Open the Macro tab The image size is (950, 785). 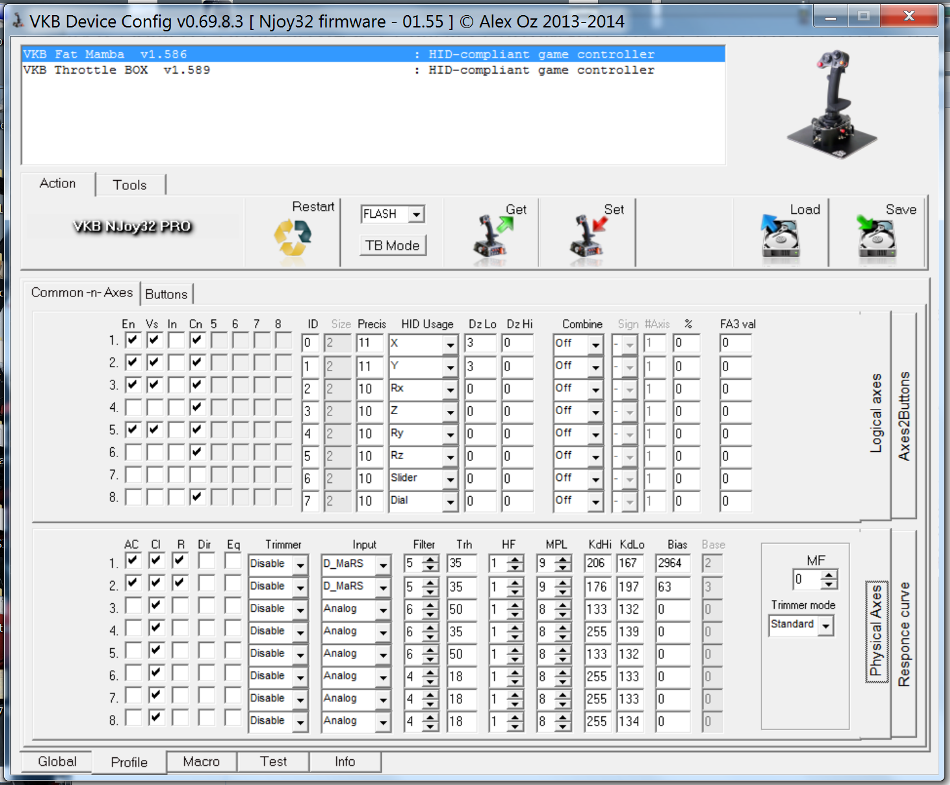coord(201,761)
